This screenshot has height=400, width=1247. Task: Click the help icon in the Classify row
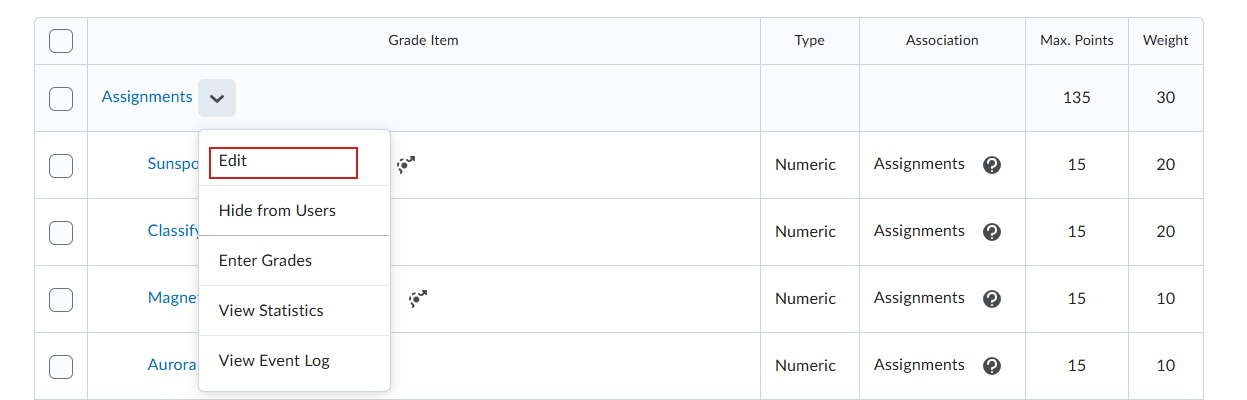coord(992,232)
